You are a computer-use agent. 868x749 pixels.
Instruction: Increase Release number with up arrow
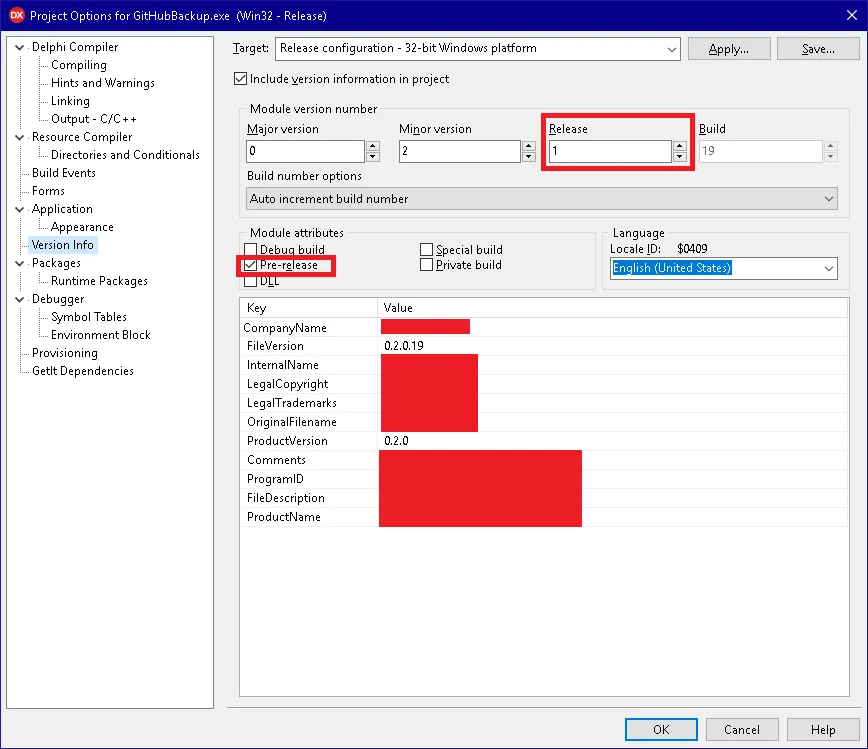click(680, 146)
